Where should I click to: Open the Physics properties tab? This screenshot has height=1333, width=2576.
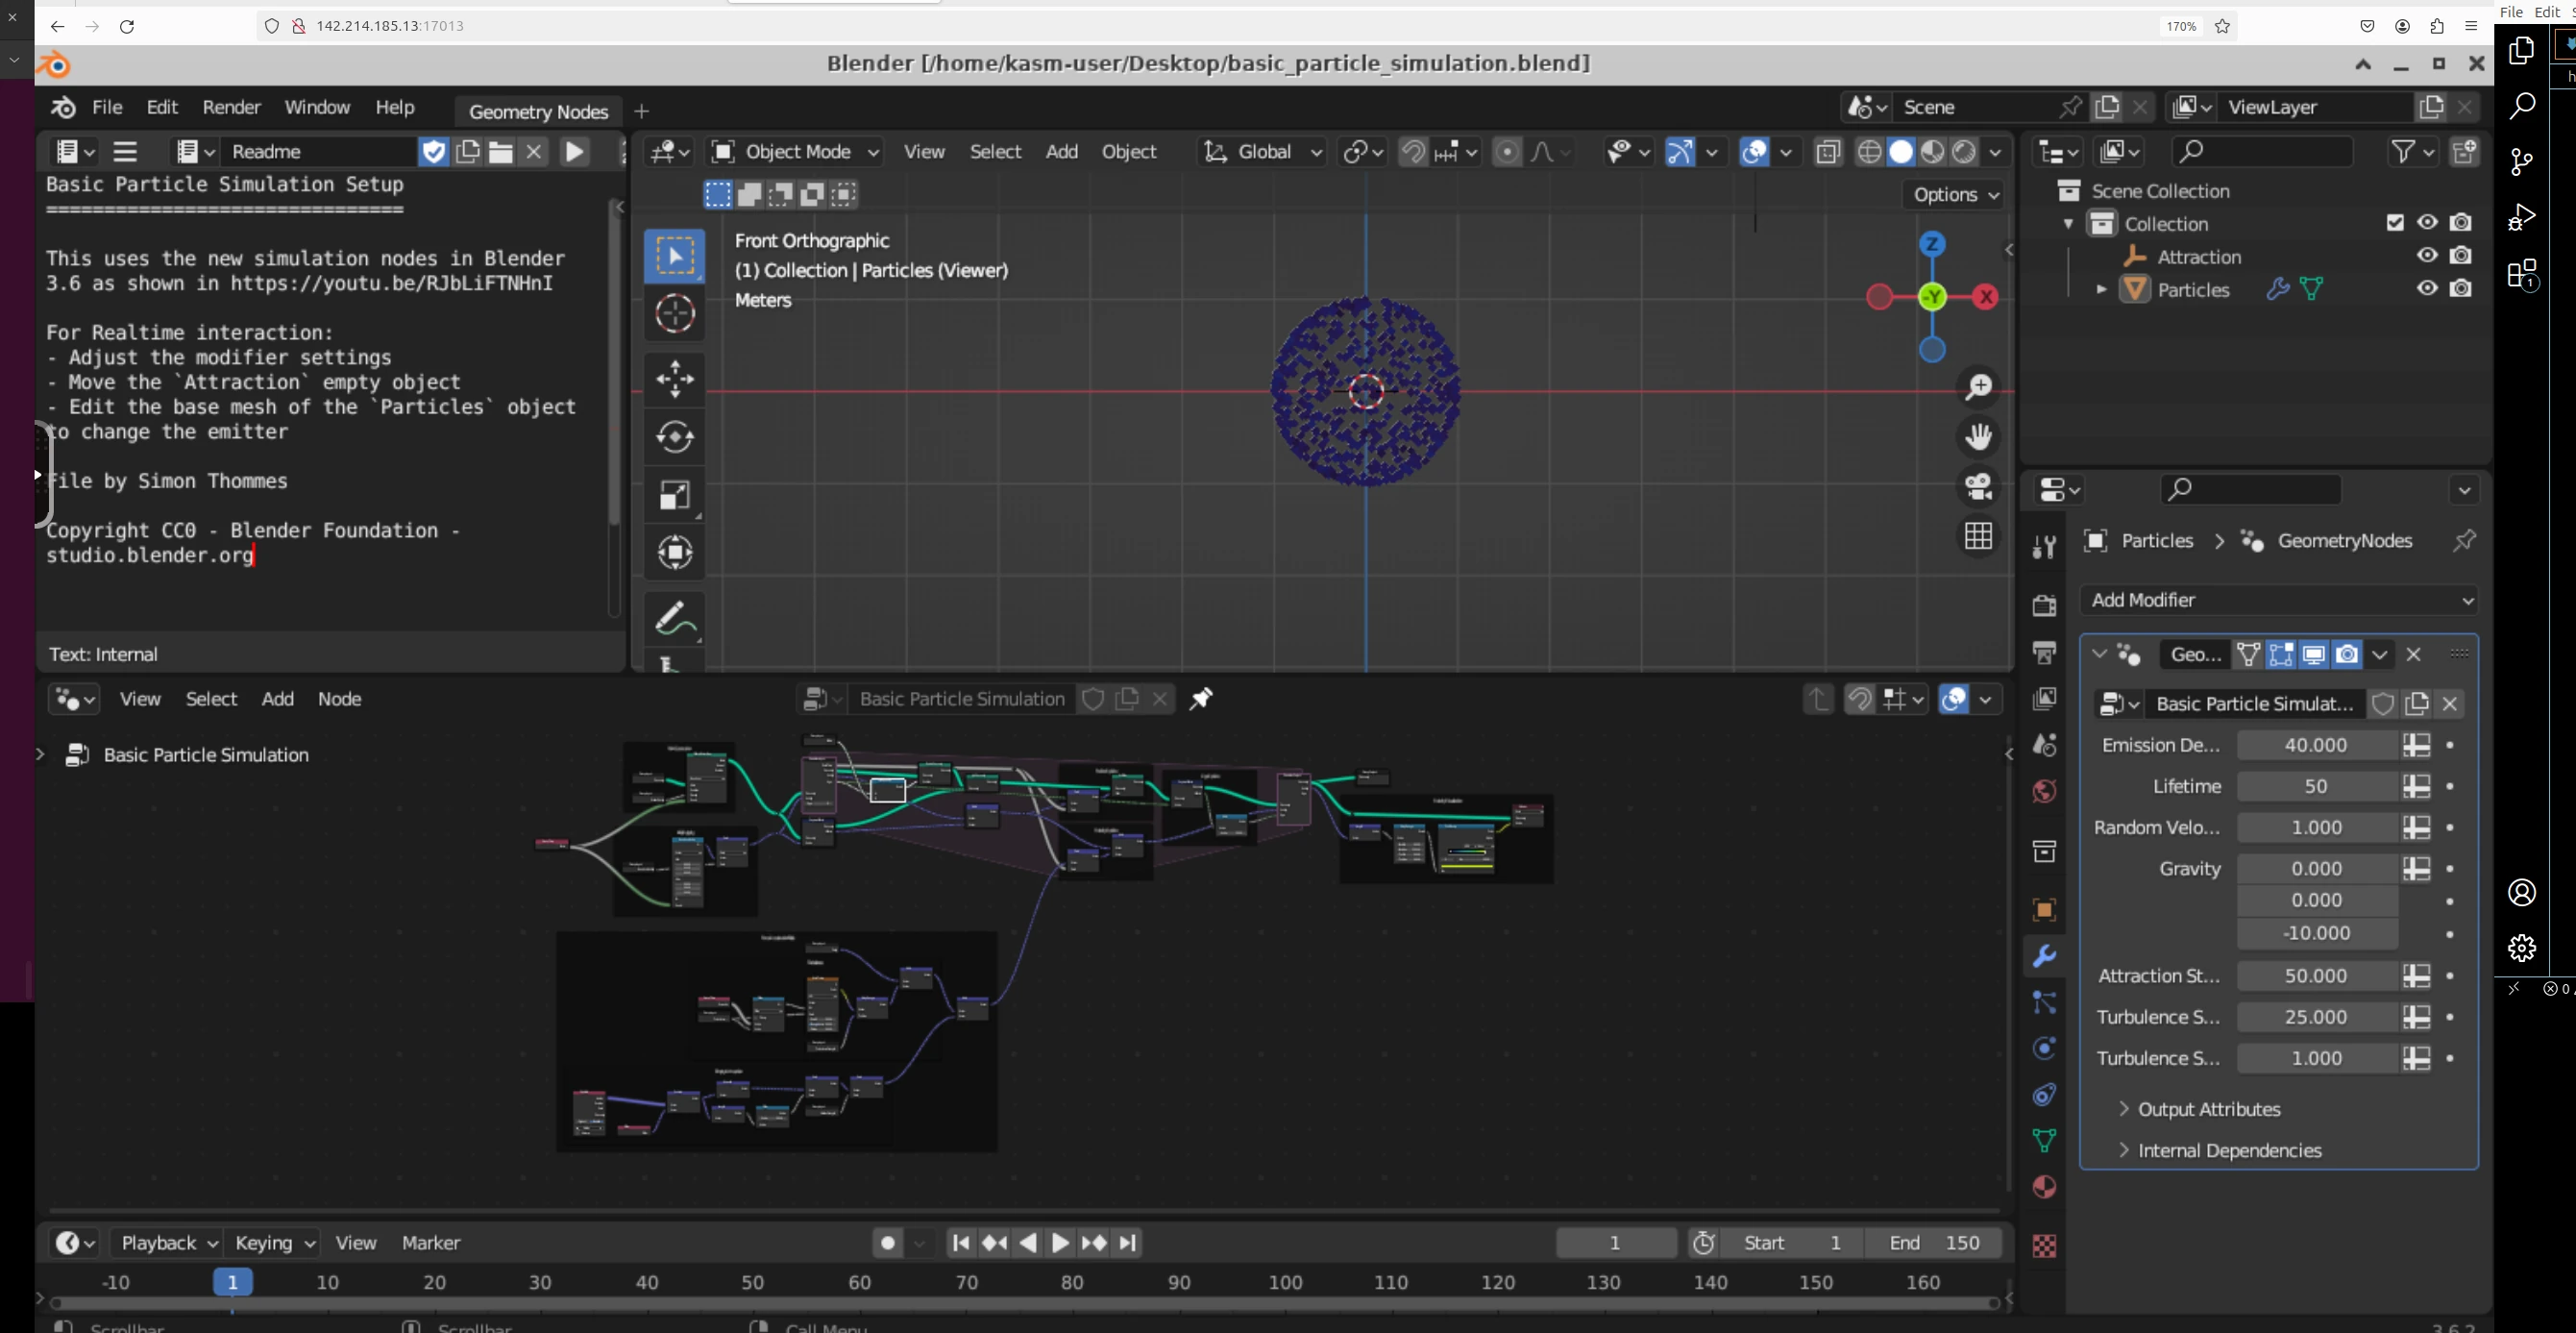[x=2045, y=1048]
